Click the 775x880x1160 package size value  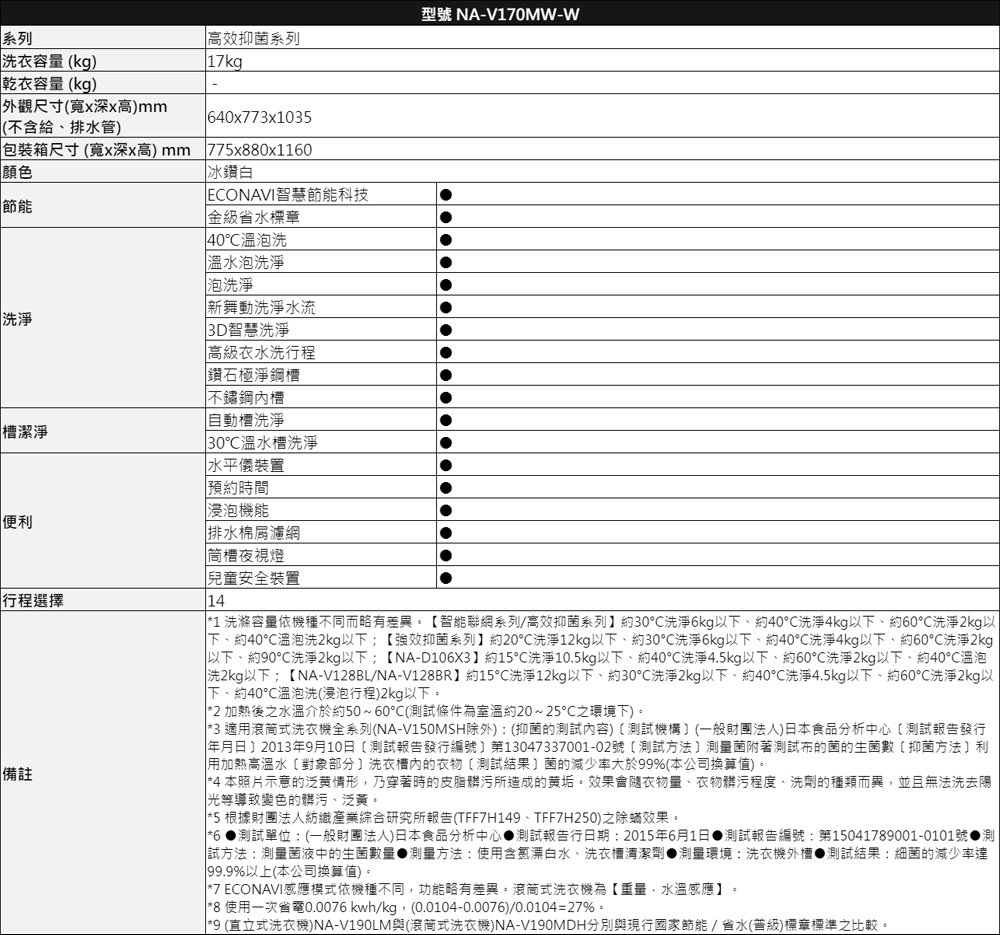click(259, 151)
